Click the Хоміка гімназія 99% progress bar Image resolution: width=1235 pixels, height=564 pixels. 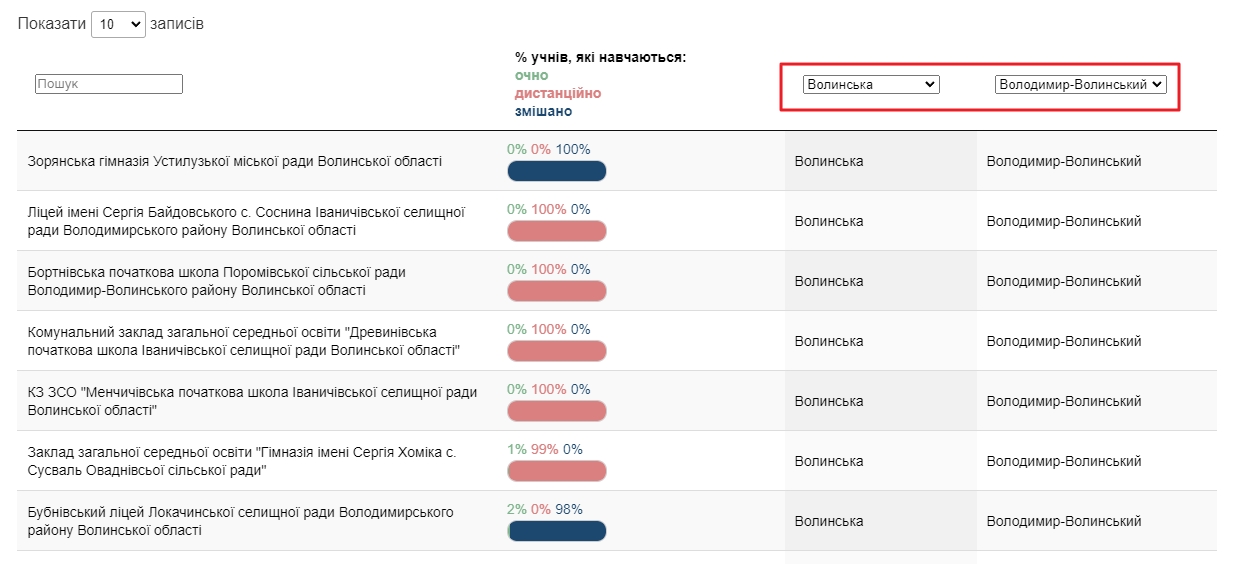(557, 471)
